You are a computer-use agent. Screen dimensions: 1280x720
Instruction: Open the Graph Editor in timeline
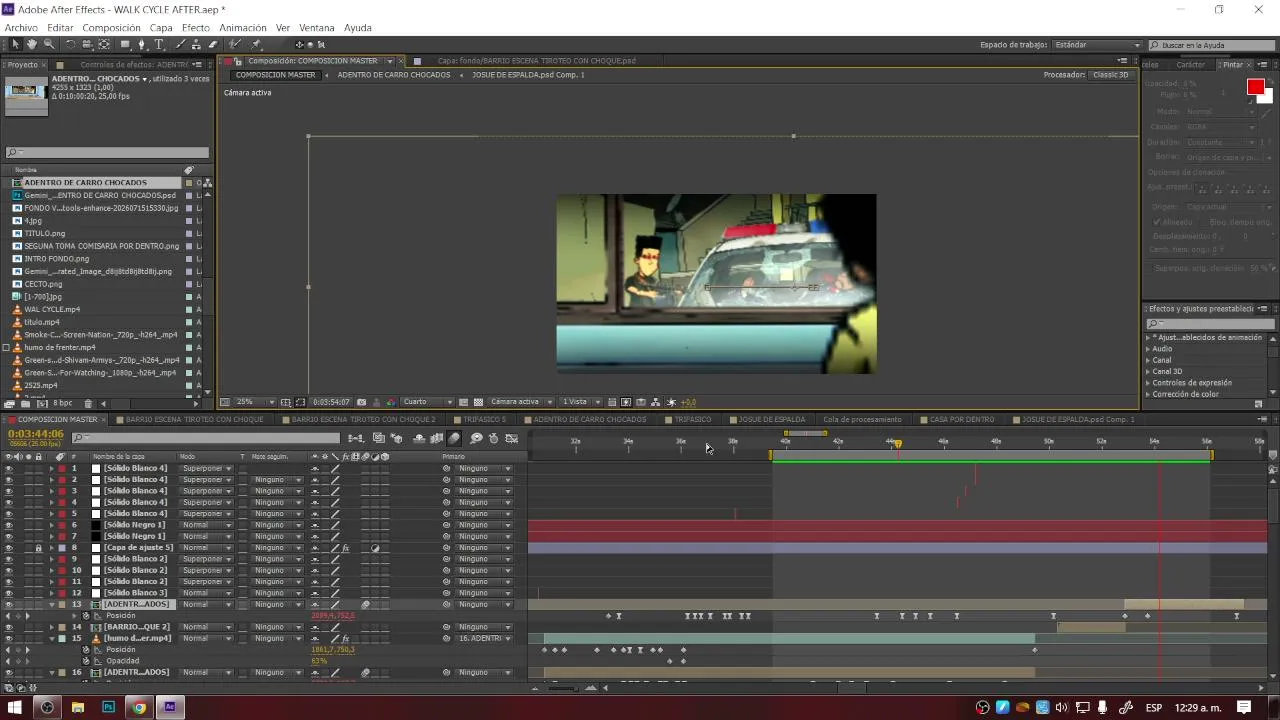point(512,438)
